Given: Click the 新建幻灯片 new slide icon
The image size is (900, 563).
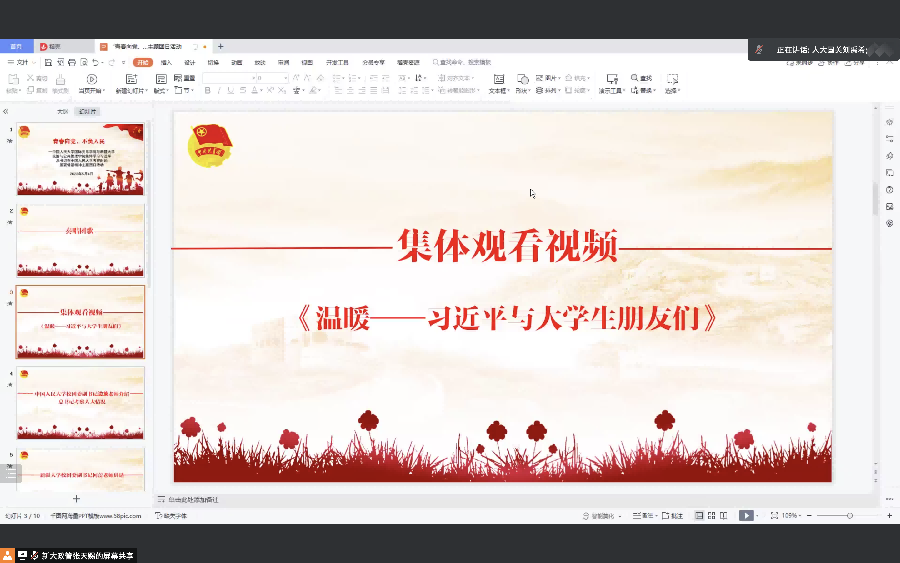Looking at the screenshot, I should point(131,78).
